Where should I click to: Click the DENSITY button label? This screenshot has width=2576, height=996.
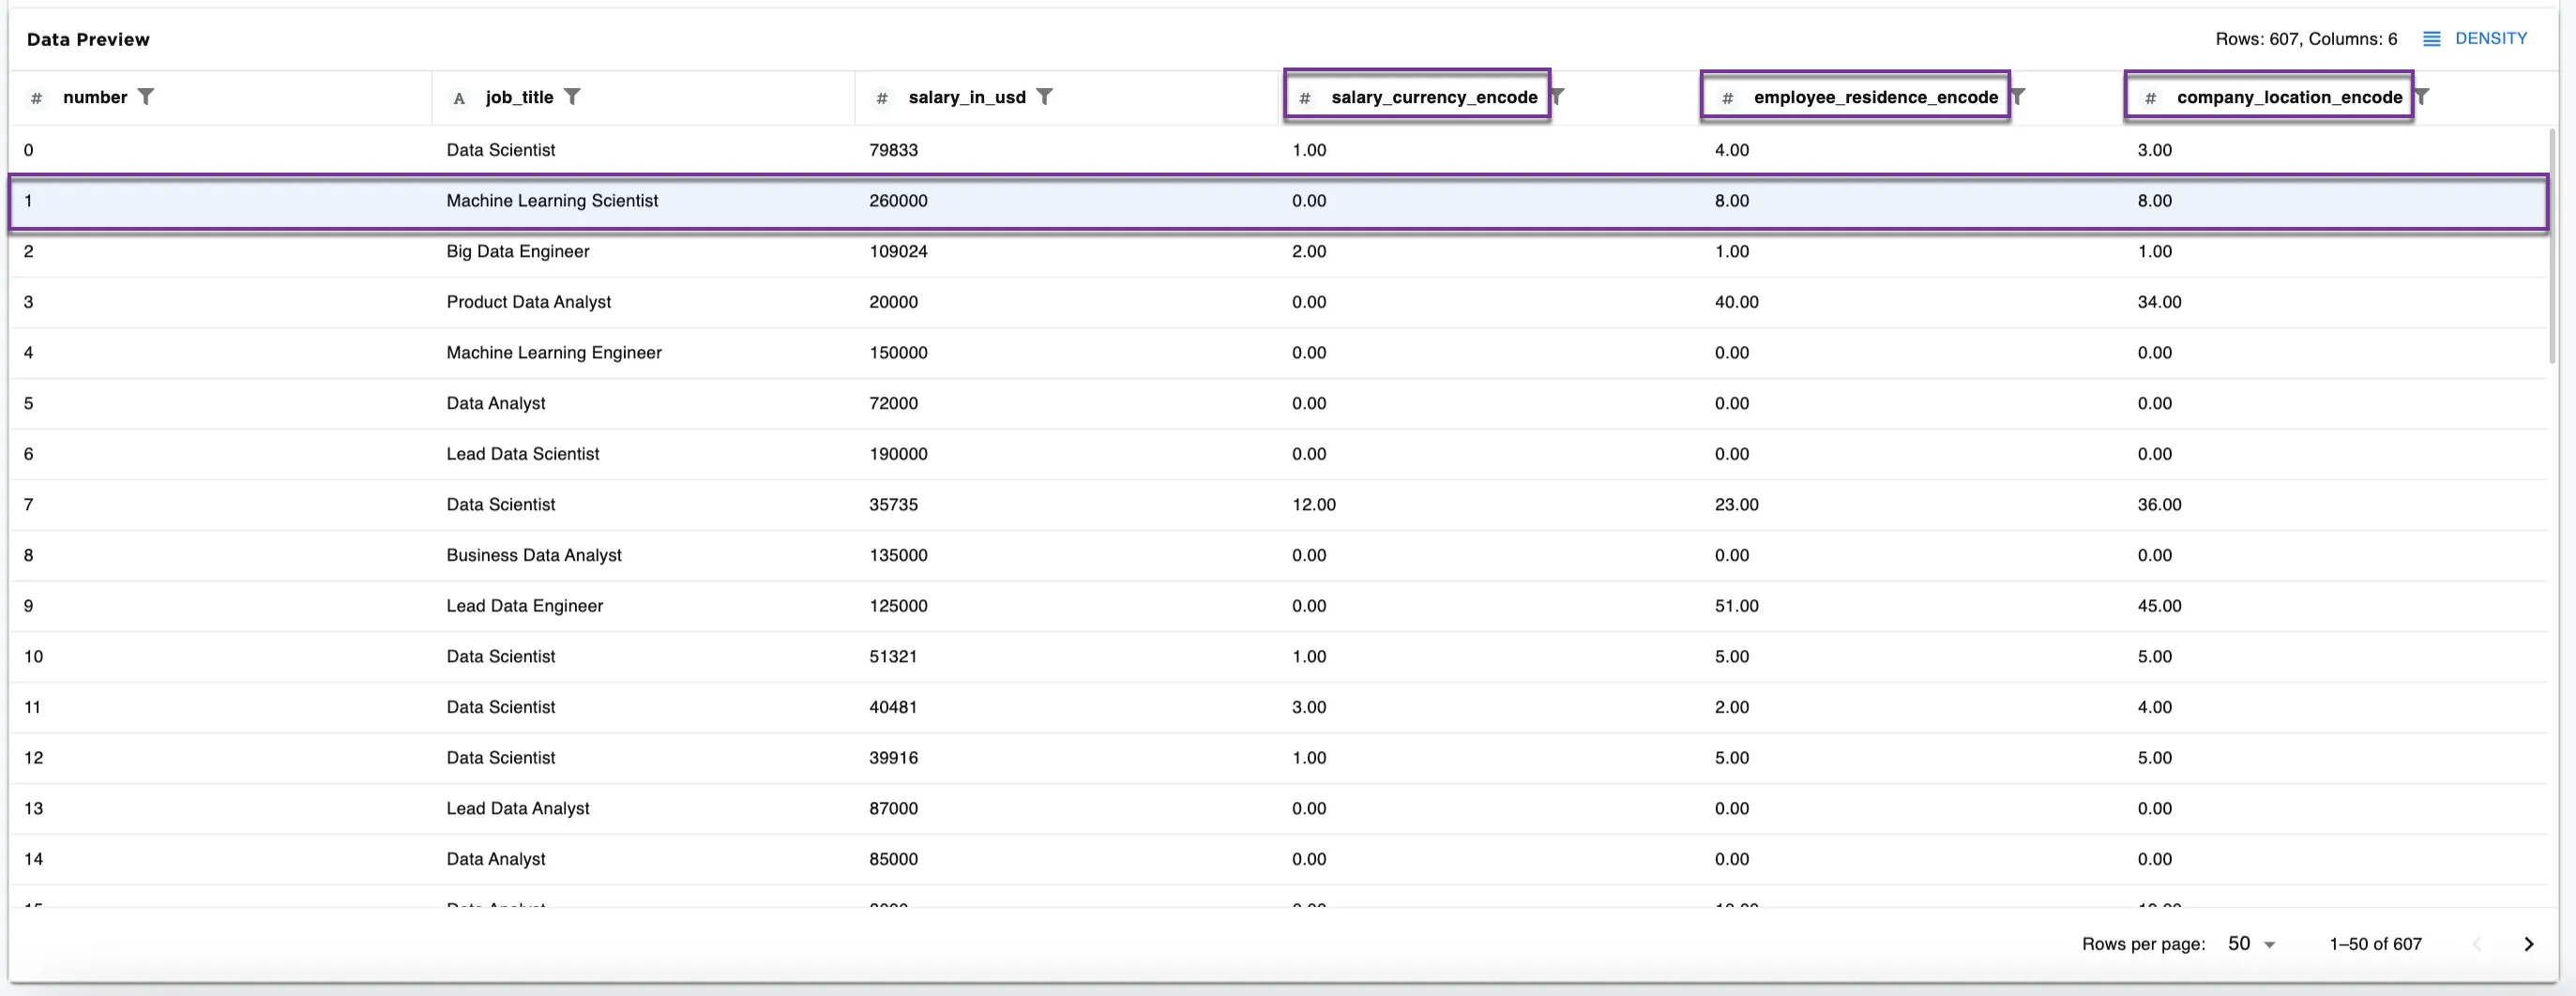tap(2490, 39)
